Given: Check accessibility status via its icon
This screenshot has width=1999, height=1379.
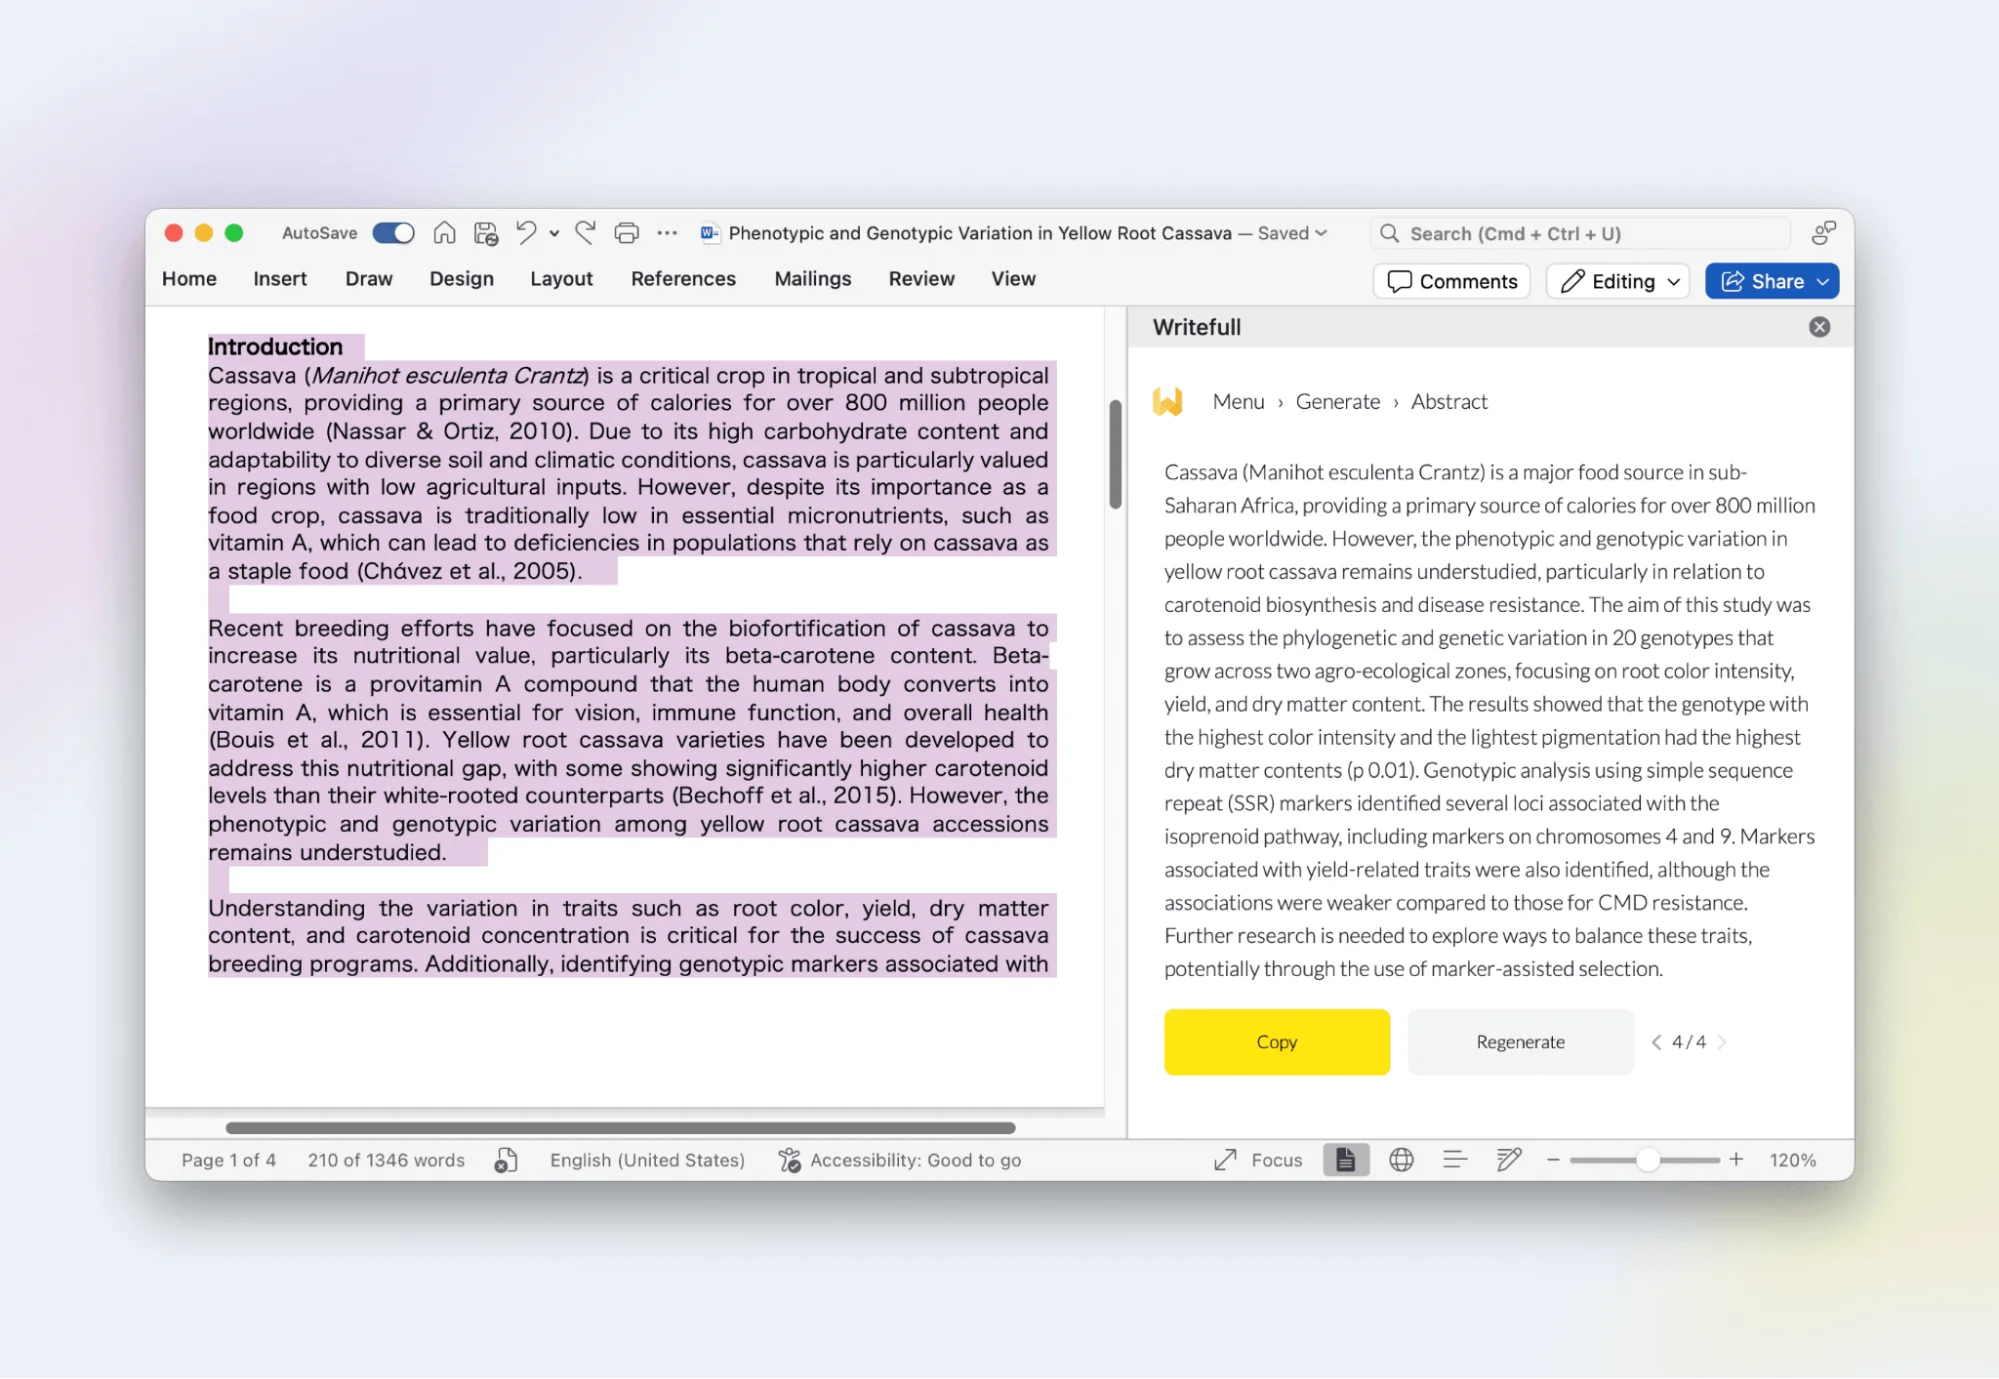Looking at the screenshot, I should point(789,1159).
